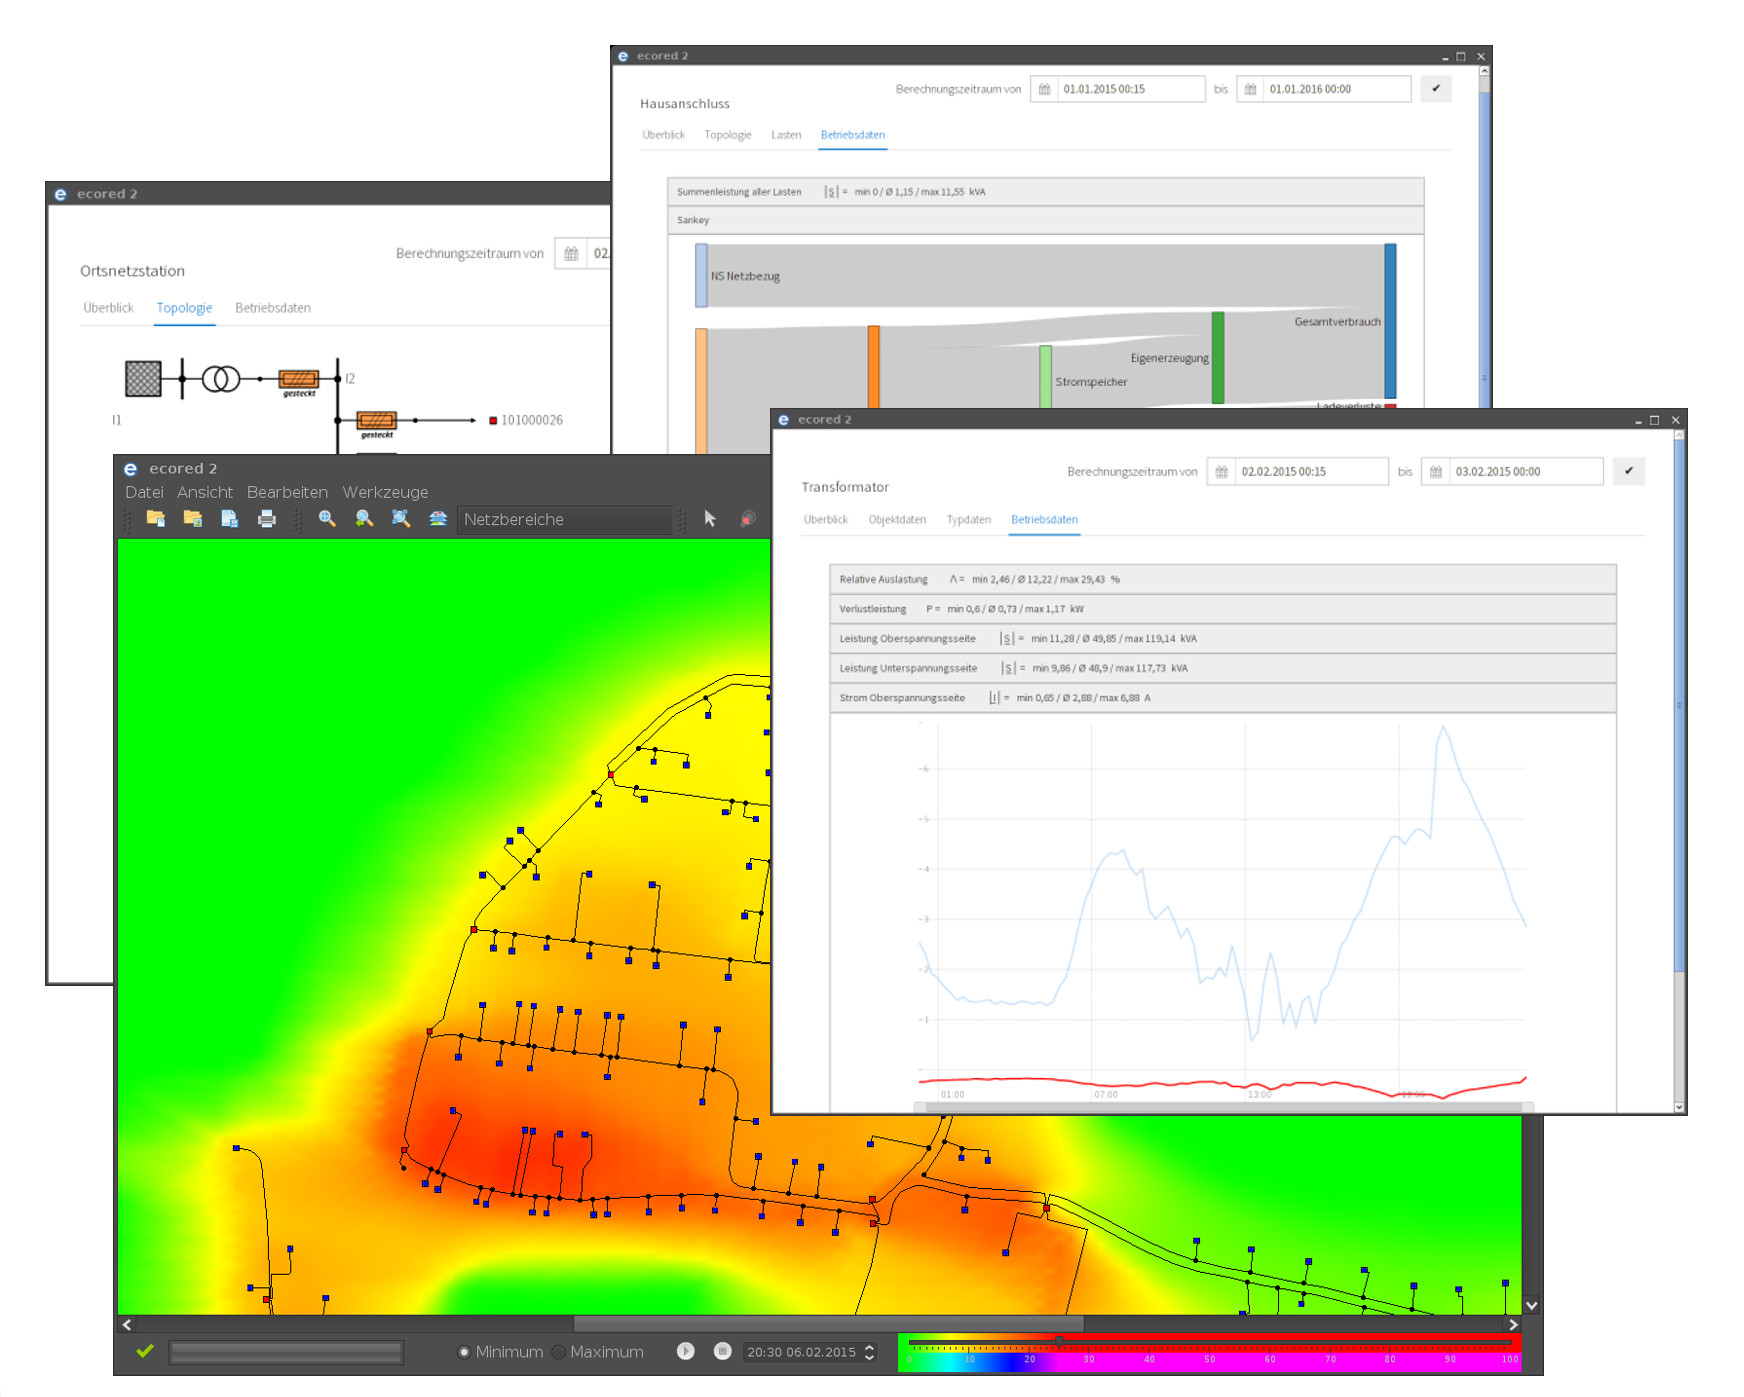Open calendar picker for Transformator start date

pos(1221,472)
